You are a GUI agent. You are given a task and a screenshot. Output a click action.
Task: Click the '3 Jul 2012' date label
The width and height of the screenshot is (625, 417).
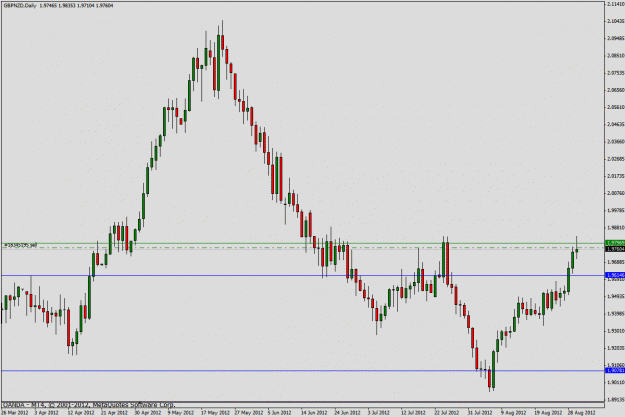tap(379, 413)
